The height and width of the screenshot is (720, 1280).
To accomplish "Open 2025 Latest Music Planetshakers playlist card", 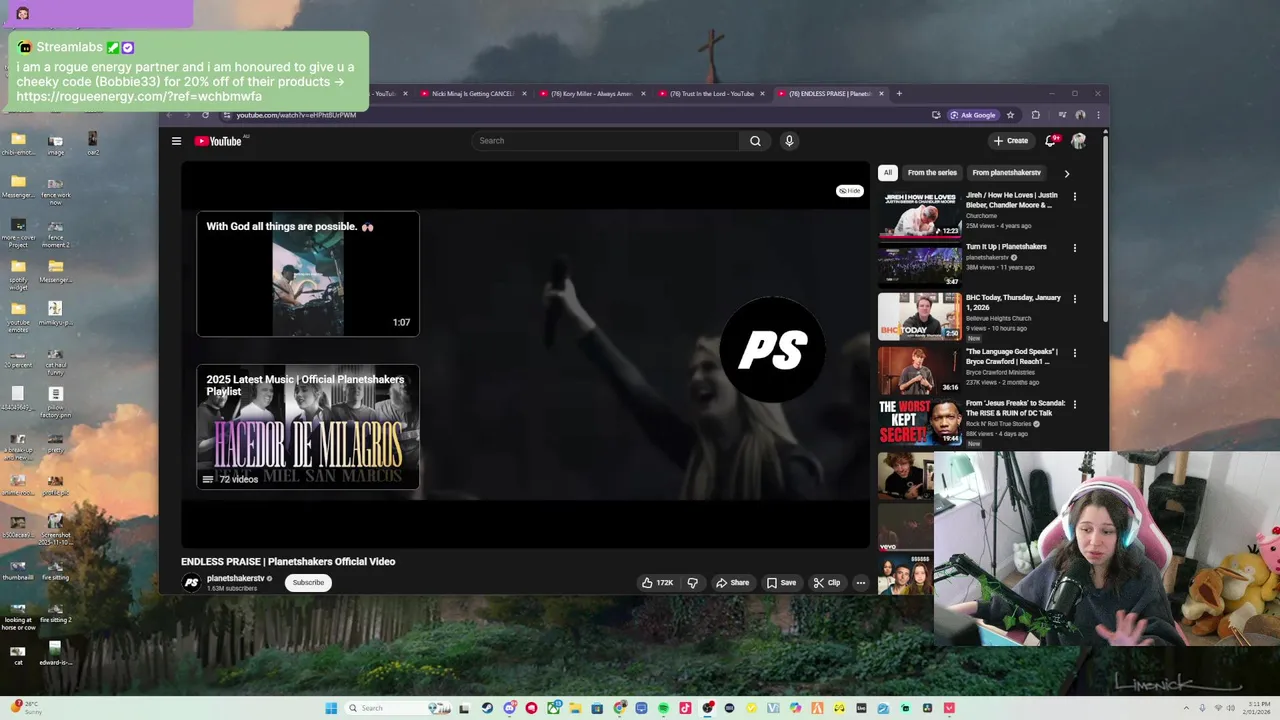I will coord(308,427).
